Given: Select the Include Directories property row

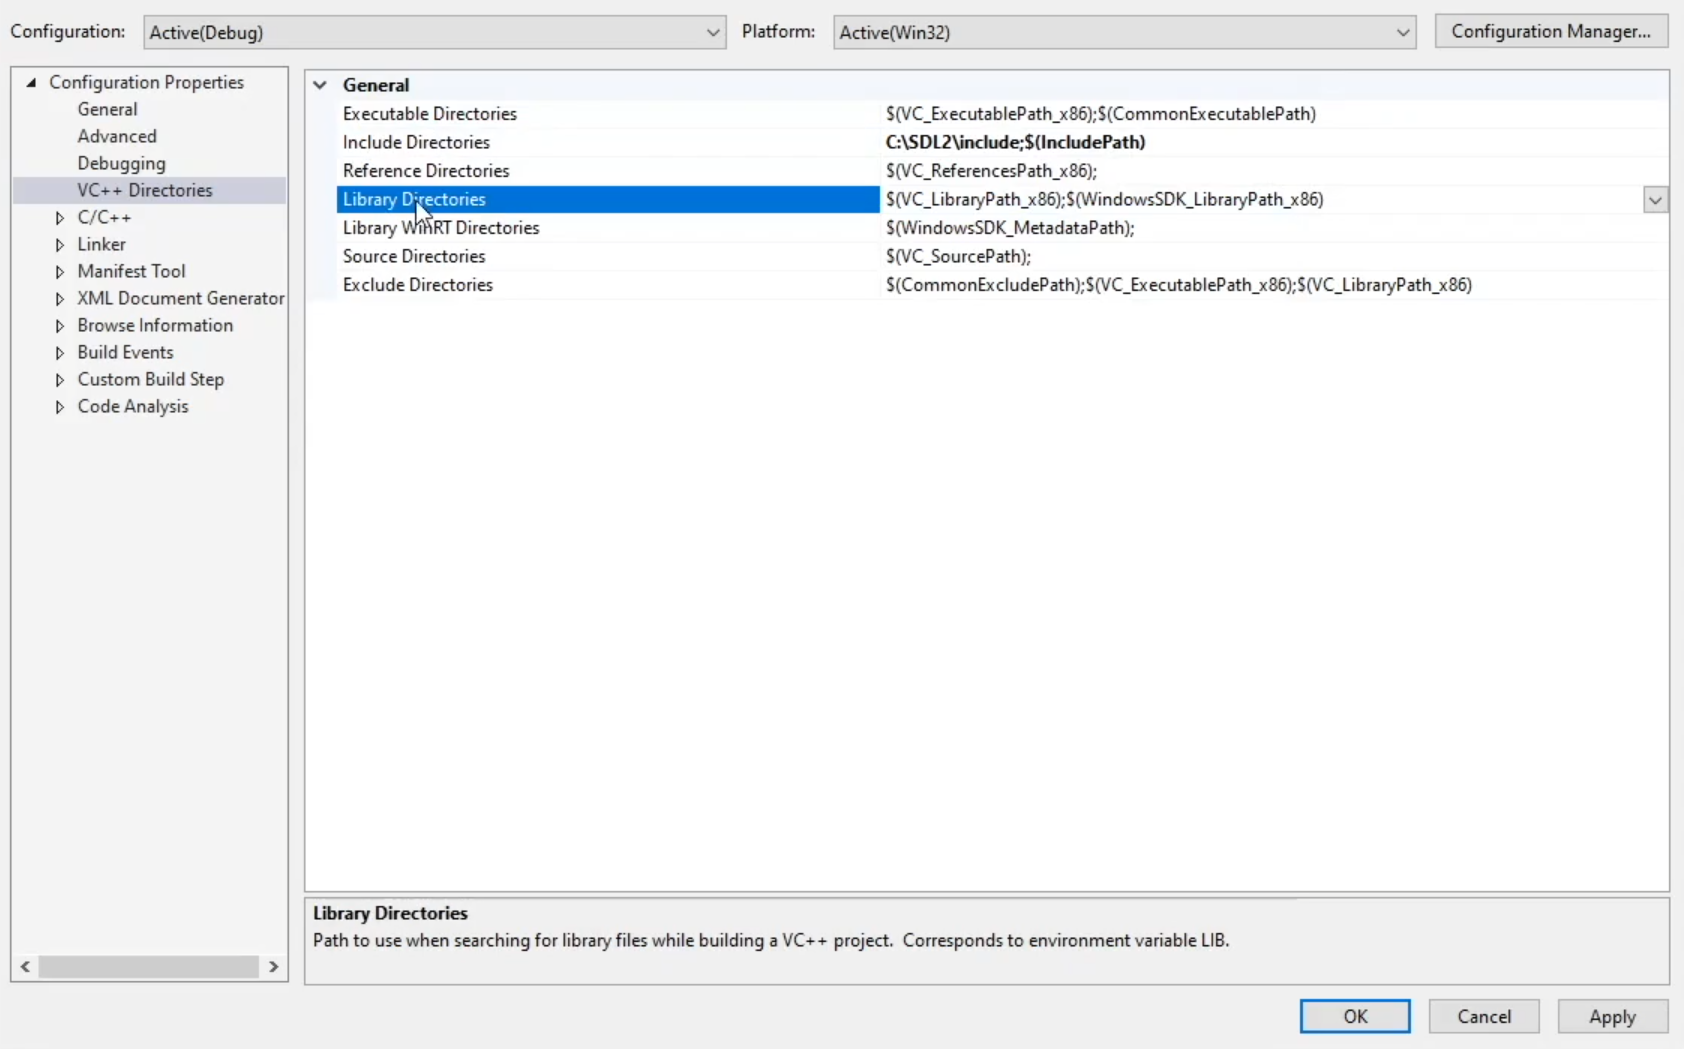Looking at the screenshot, I should [1003, 142].
